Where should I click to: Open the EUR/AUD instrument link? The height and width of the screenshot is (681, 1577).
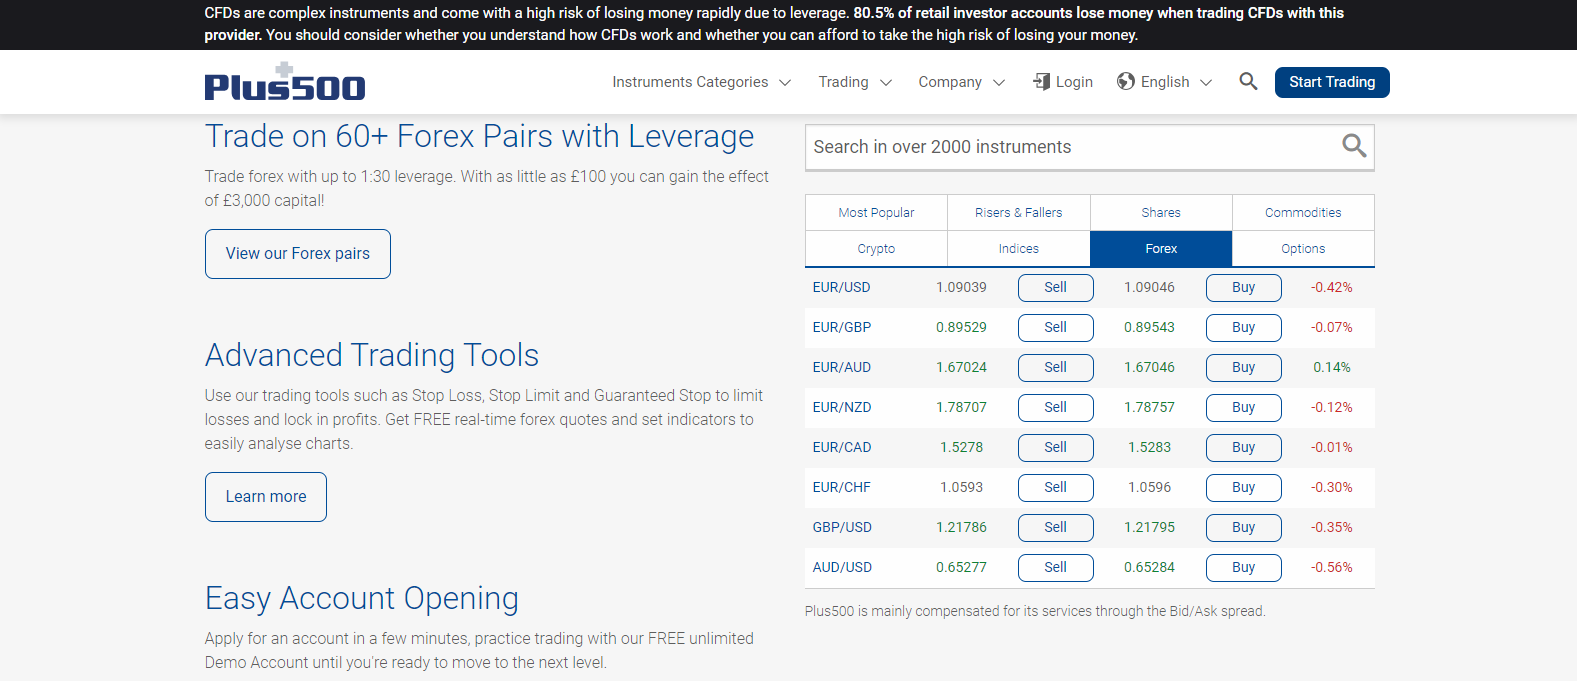842,367
